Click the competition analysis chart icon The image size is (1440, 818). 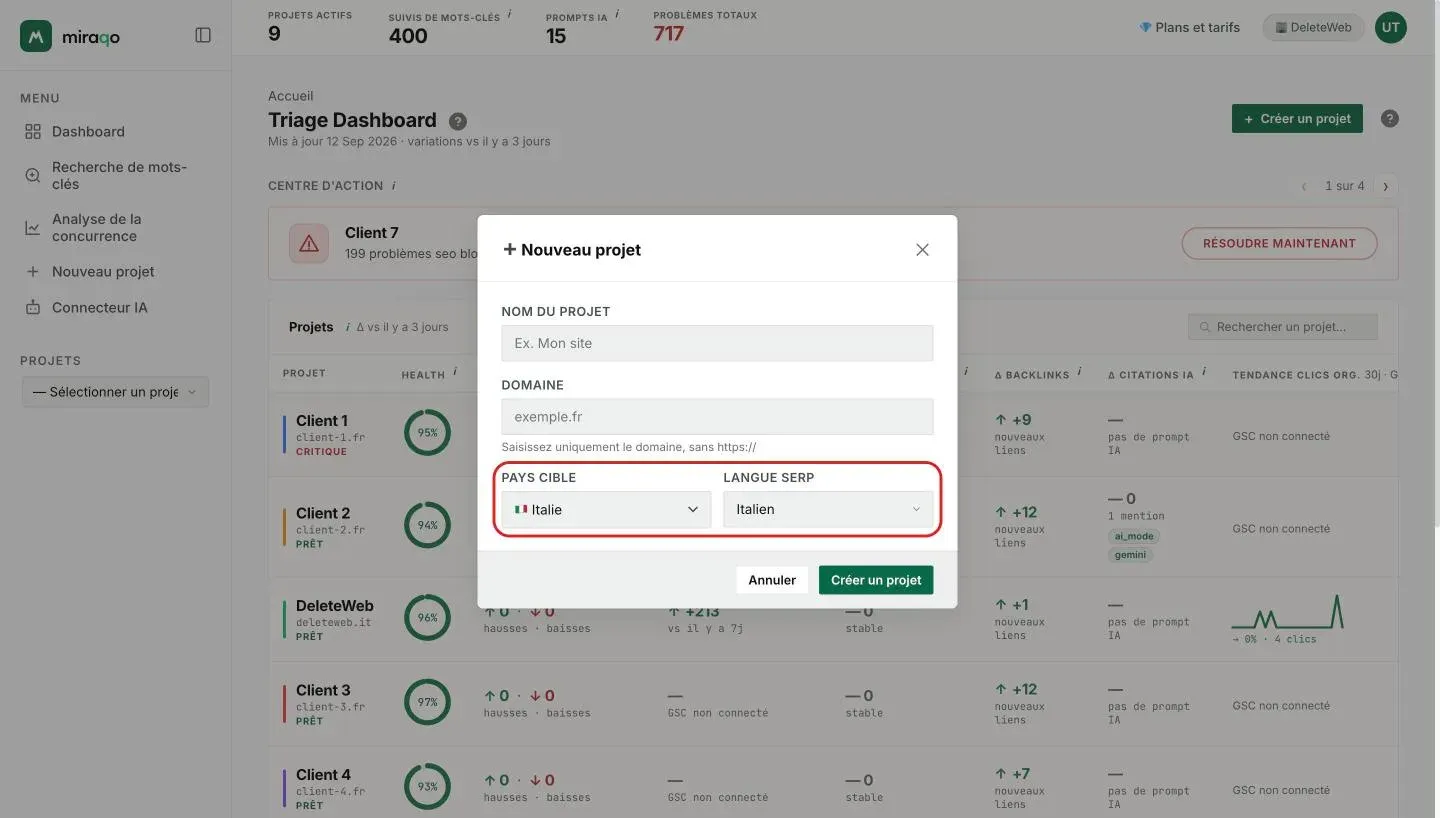coord(33,228)
